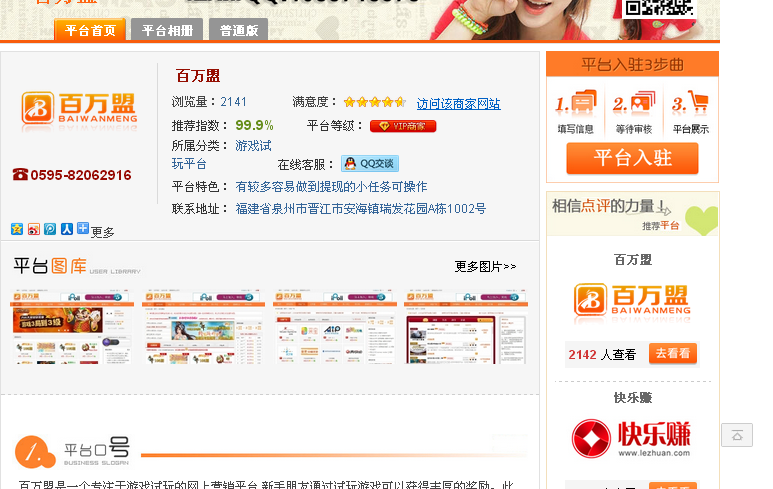Click the blue plus share icon
Image resolution: width=773 pixels, height=489 pixels.
[x=83, y=228]
